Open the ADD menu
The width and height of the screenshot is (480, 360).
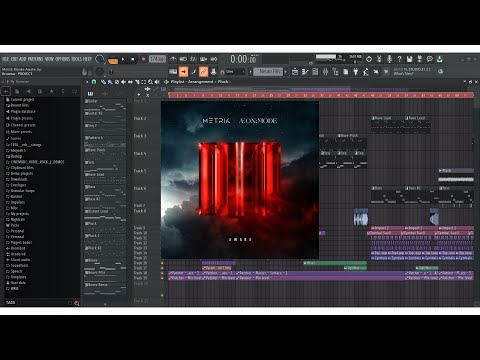[x=23, y=59]
